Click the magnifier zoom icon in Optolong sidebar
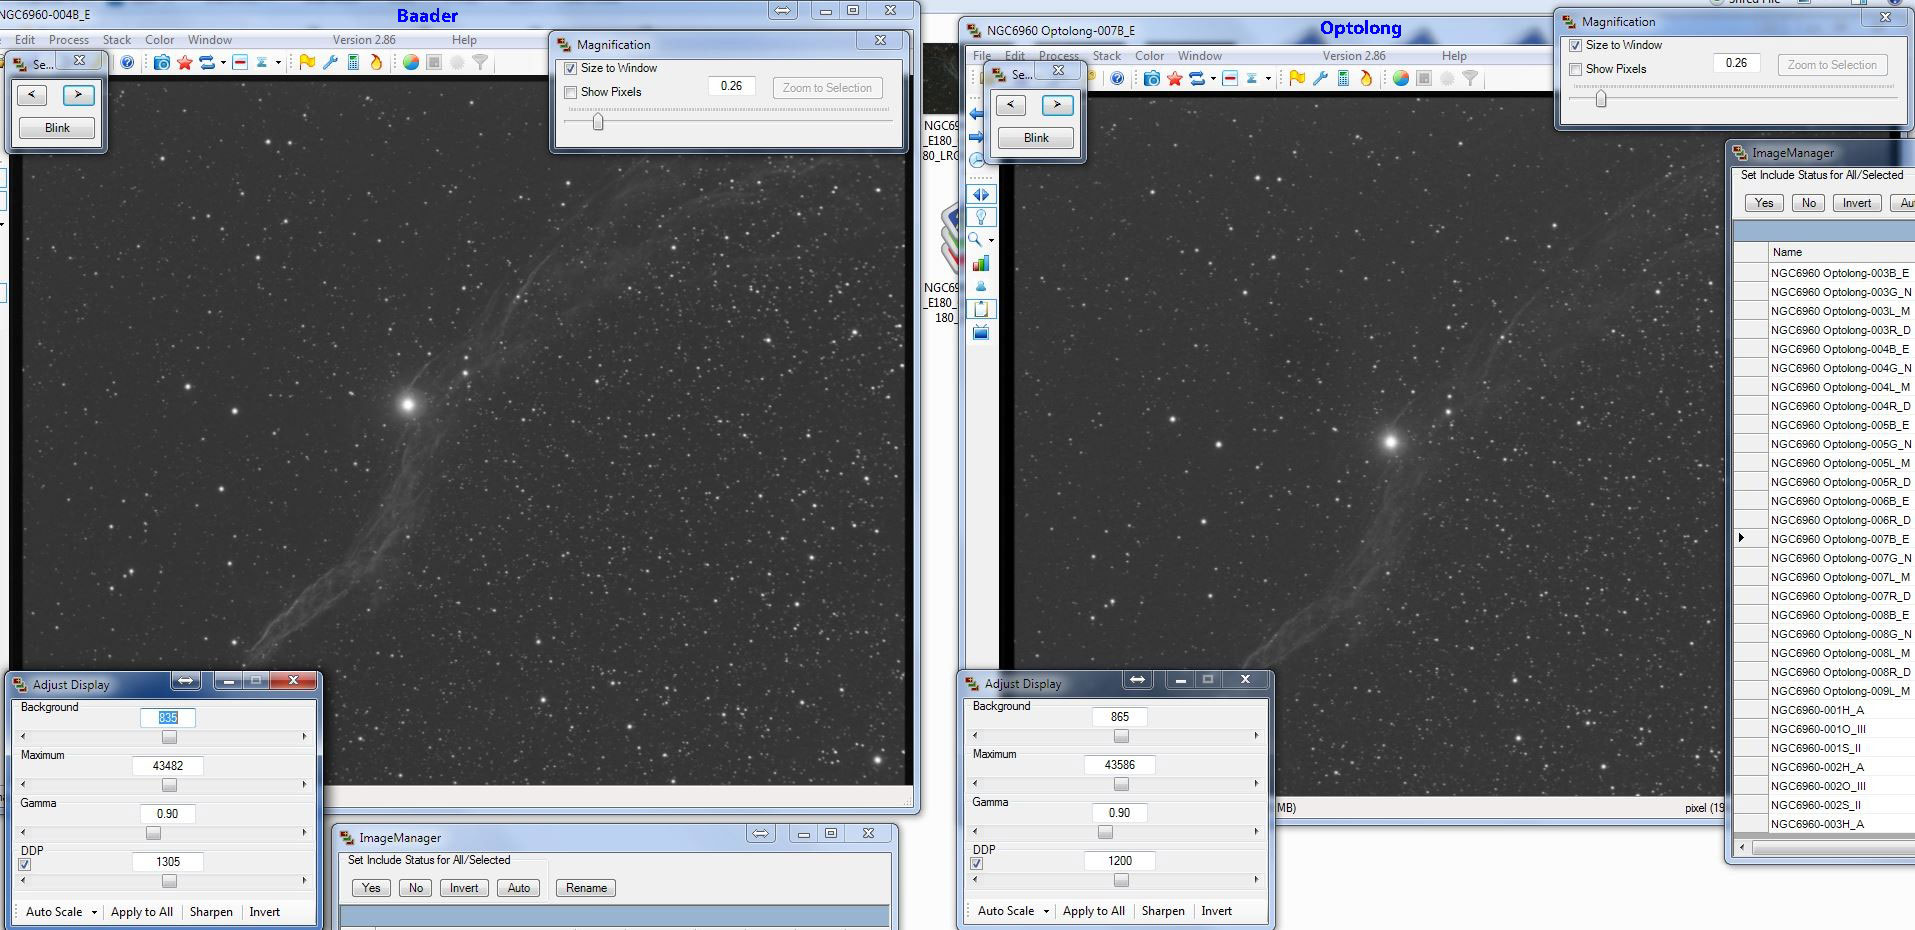The image size is (1915, 930). click(975, 240)
